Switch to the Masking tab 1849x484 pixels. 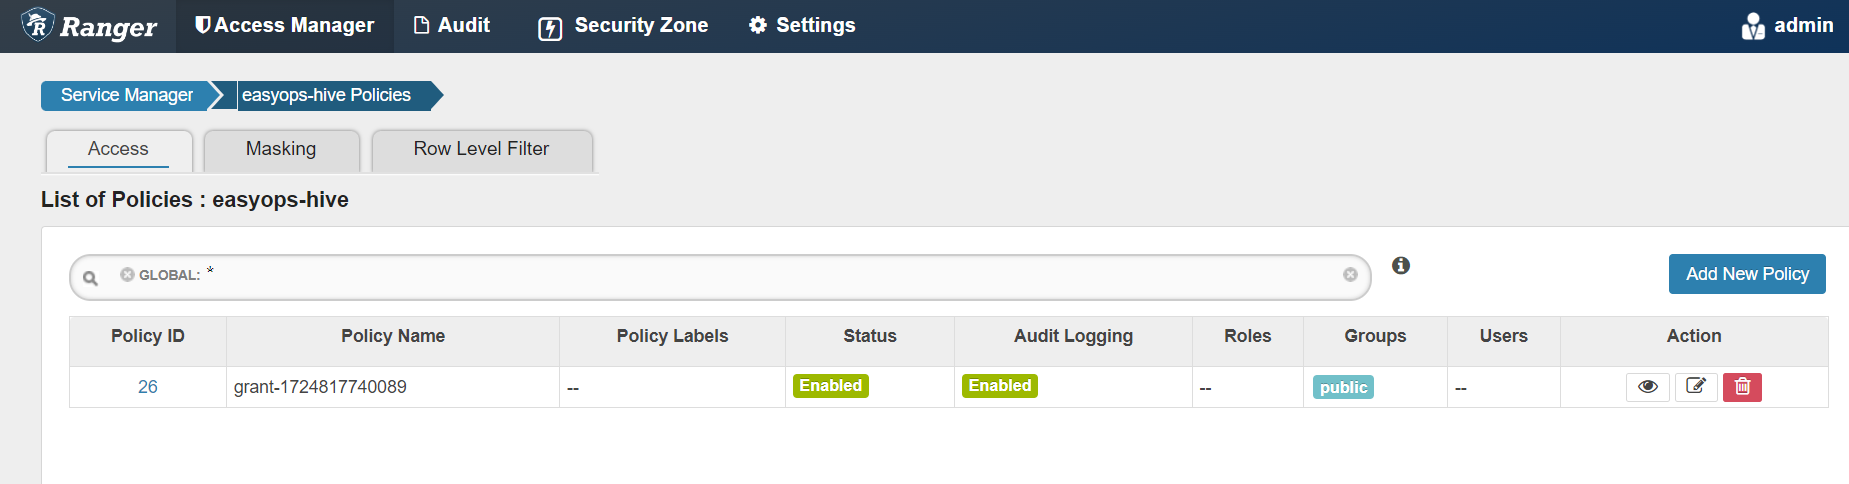point(281,149)
